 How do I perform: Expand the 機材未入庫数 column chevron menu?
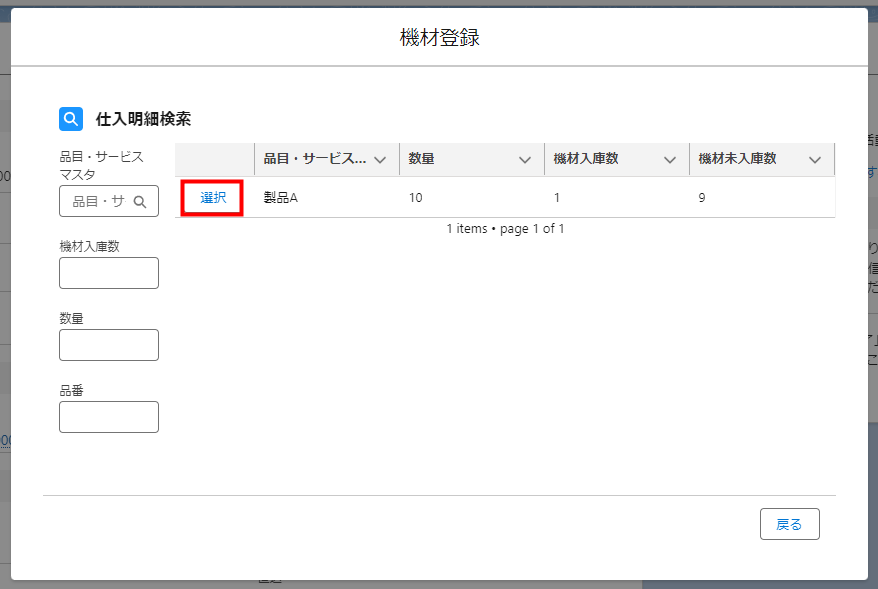pos(815,160)
